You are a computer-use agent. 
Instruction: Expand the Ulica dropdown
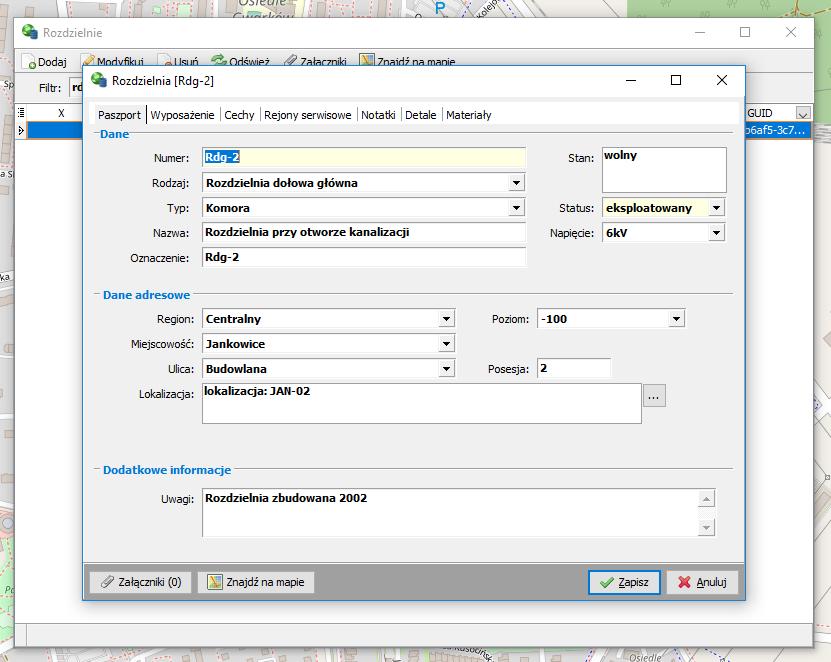(x=446, y=369)
